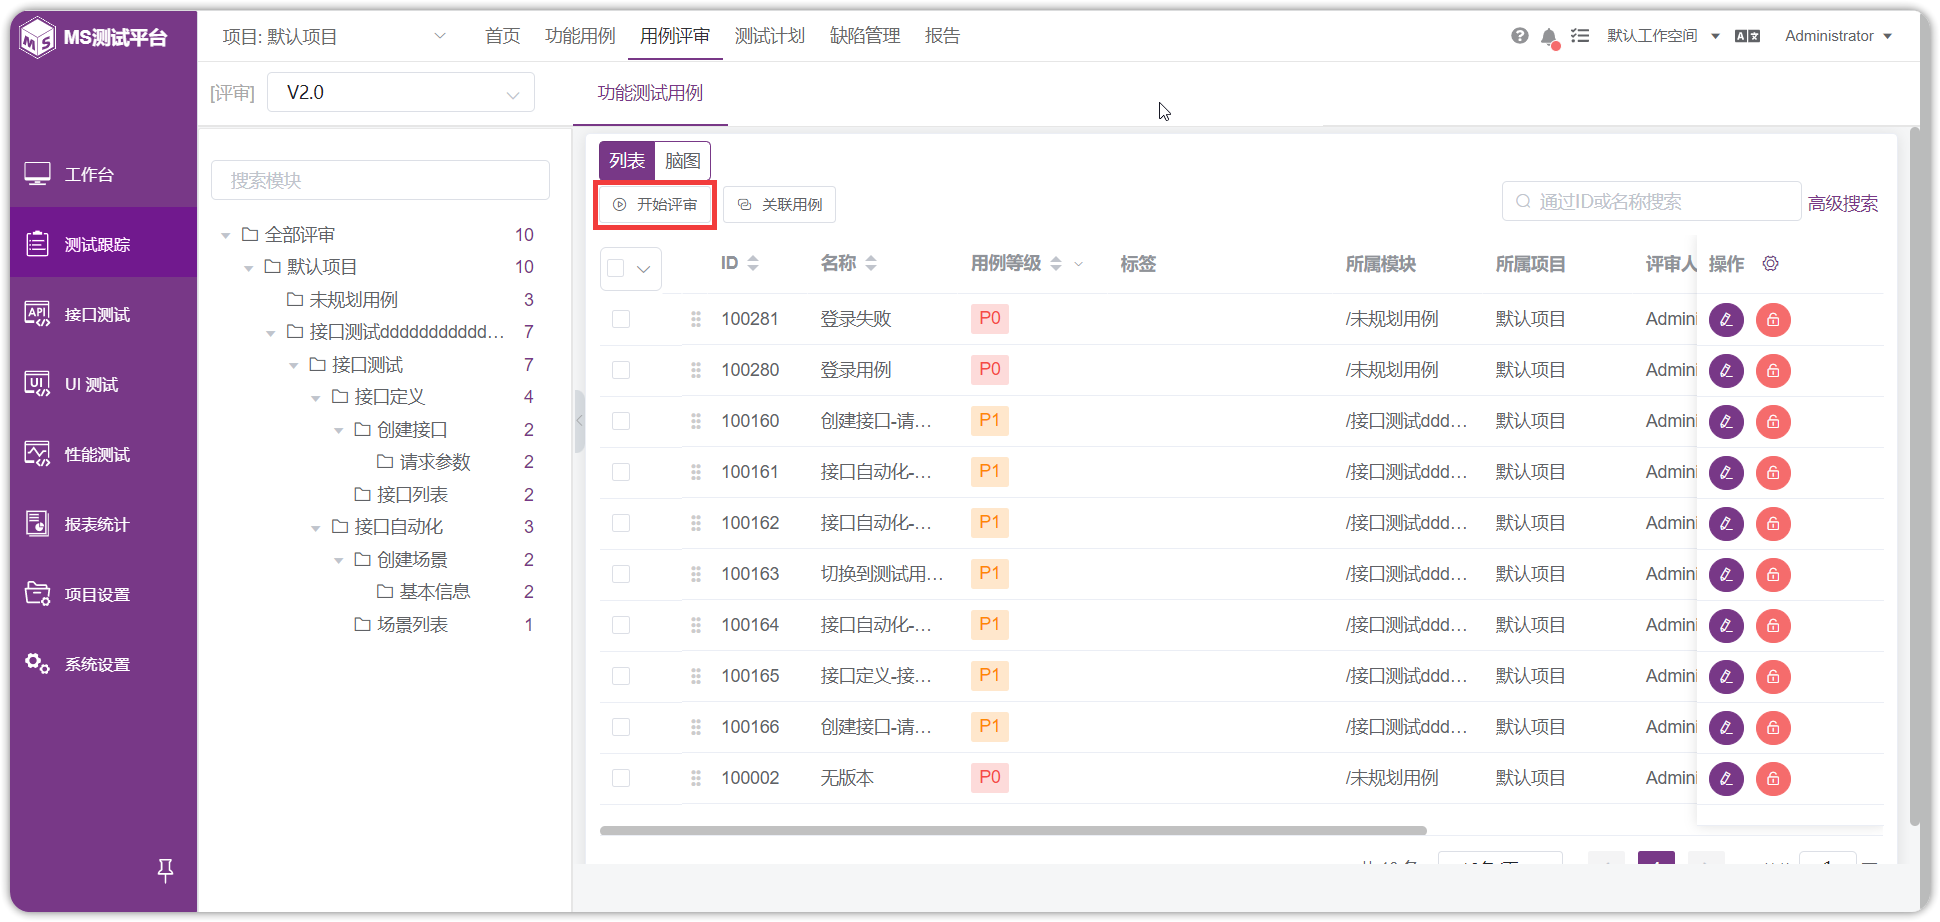Collapse the 接口自动化 tree node

[x=316, y=528]
